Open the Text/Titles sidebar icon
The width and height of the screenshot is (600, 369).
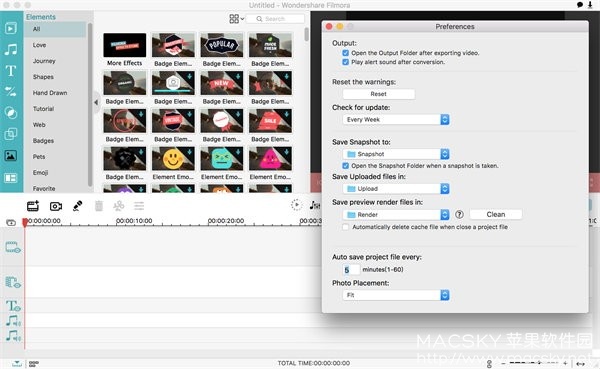(x=11, y=70)
